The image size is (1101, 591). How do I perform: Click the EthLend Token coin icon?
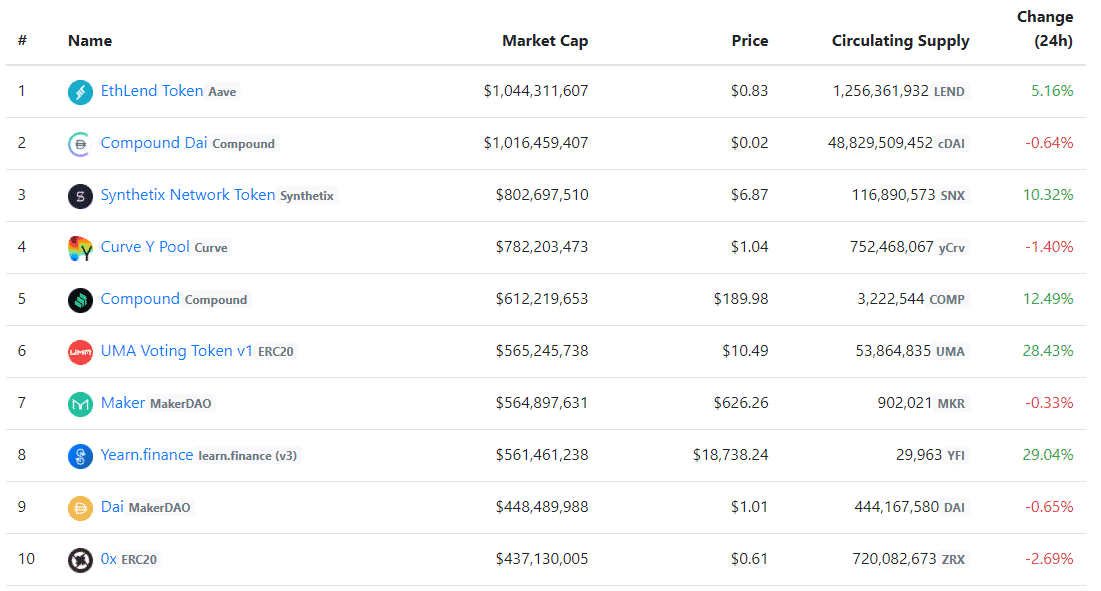click(x=80, y=92)
